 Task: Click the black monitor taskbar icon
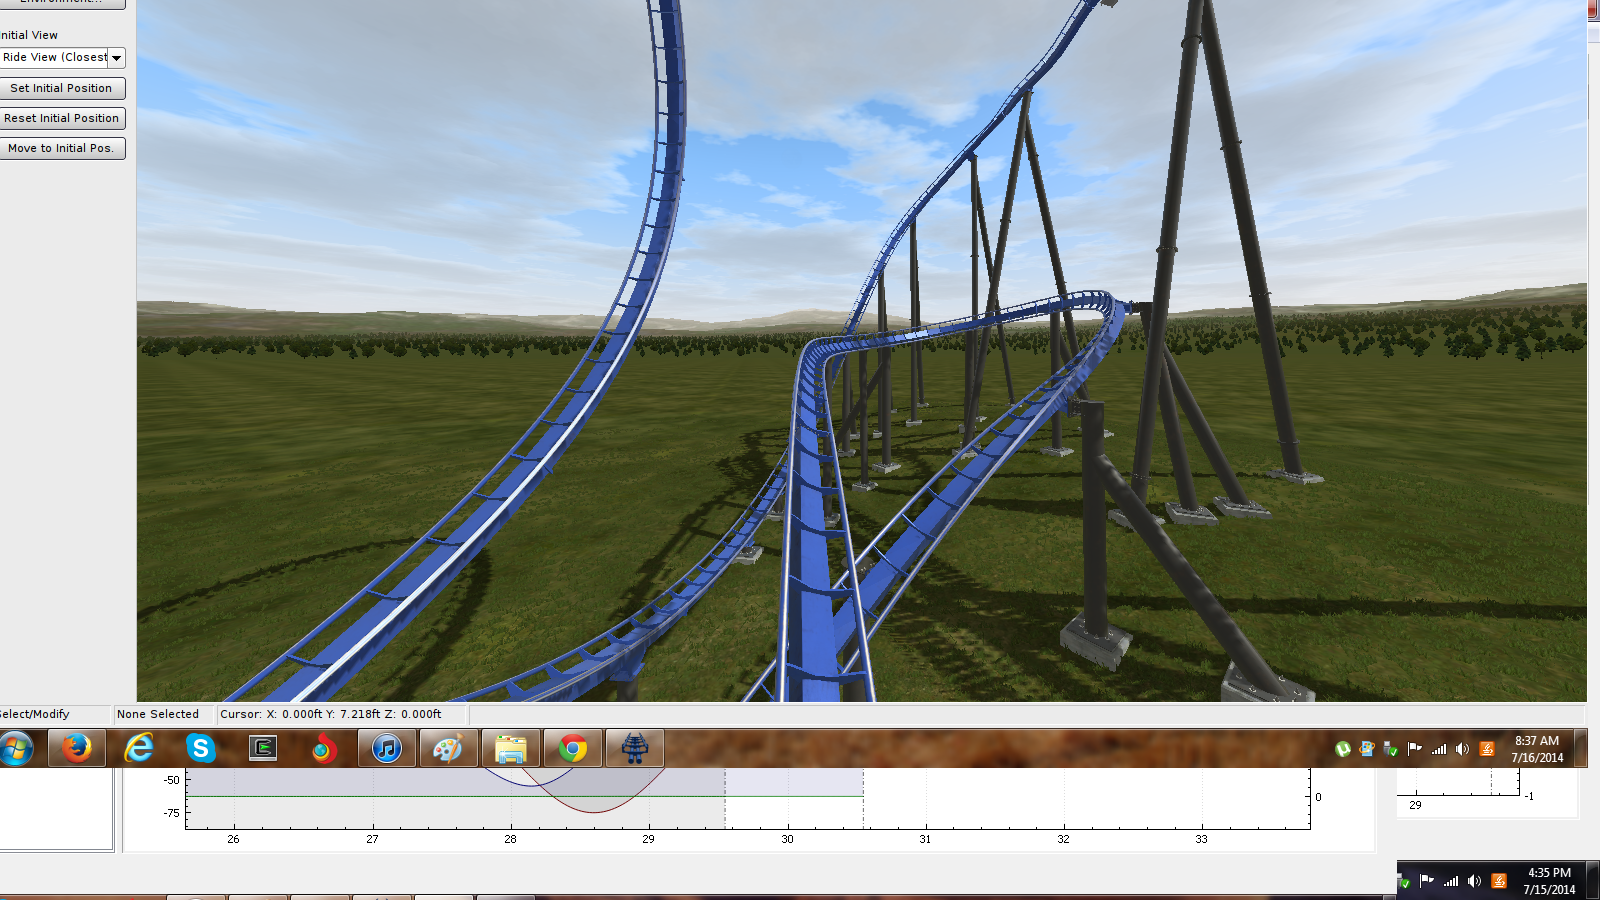[263, 748]
